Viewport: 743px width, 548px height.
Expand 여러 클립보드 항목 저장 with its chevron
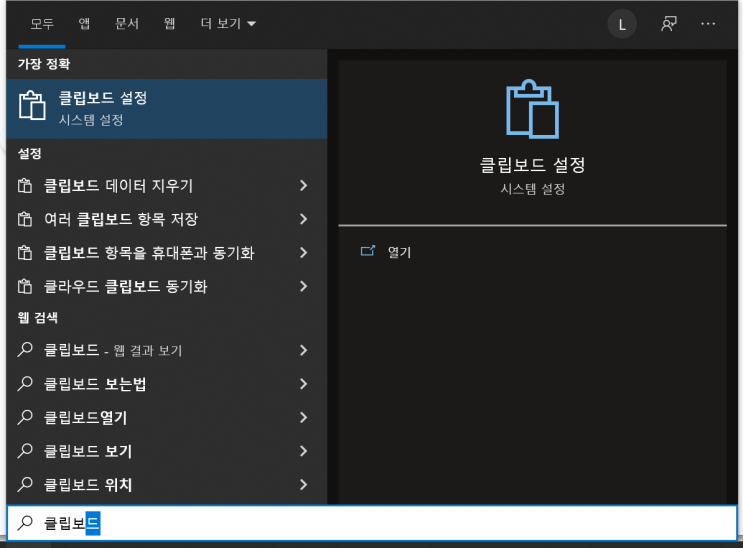(304, 219)
